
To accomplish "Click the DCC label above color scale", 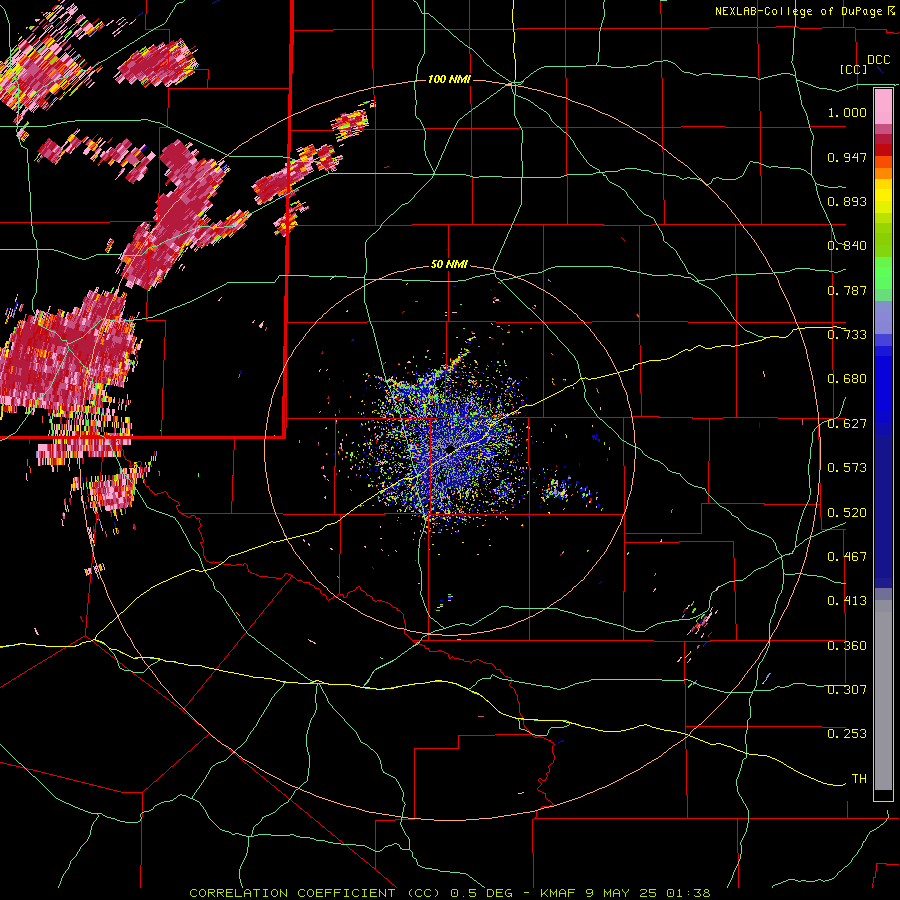I will [x=878, y=60].
